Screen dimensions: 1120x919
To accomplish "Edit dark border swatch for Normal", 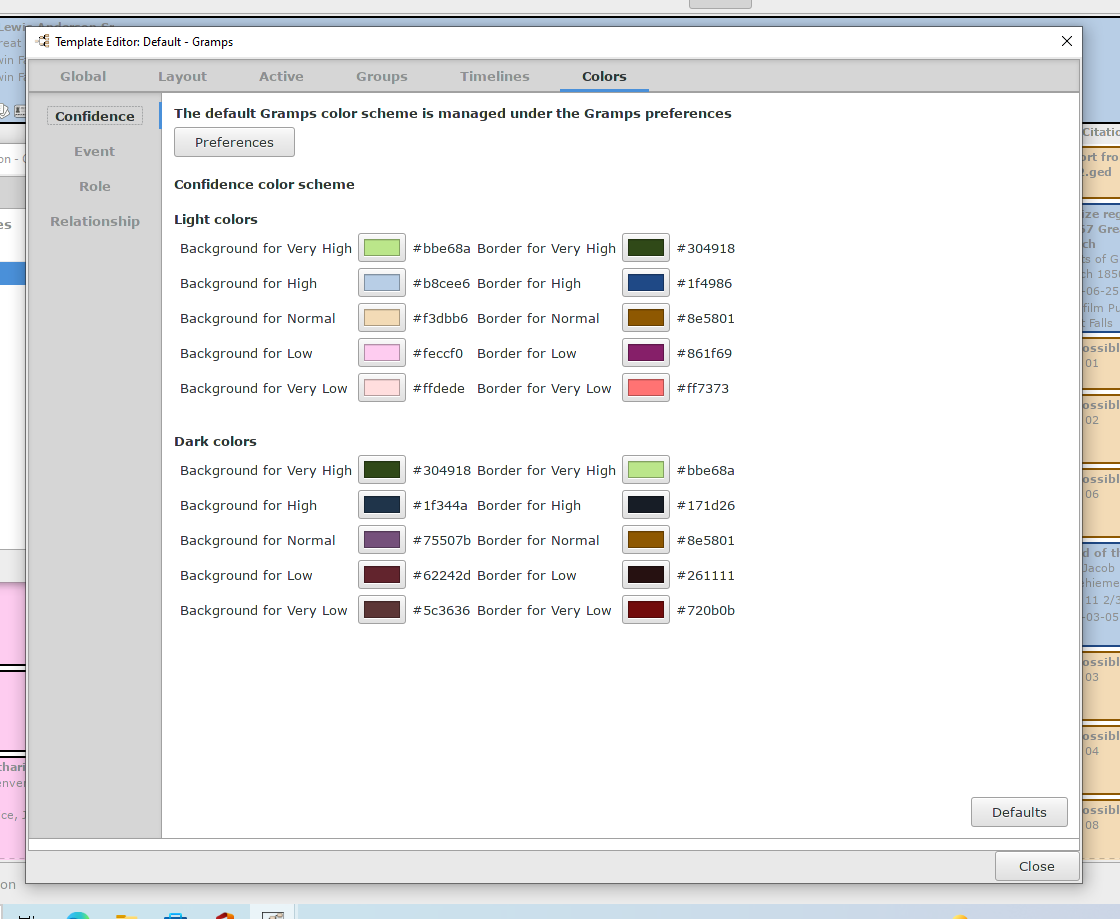I will click(646, 540).
